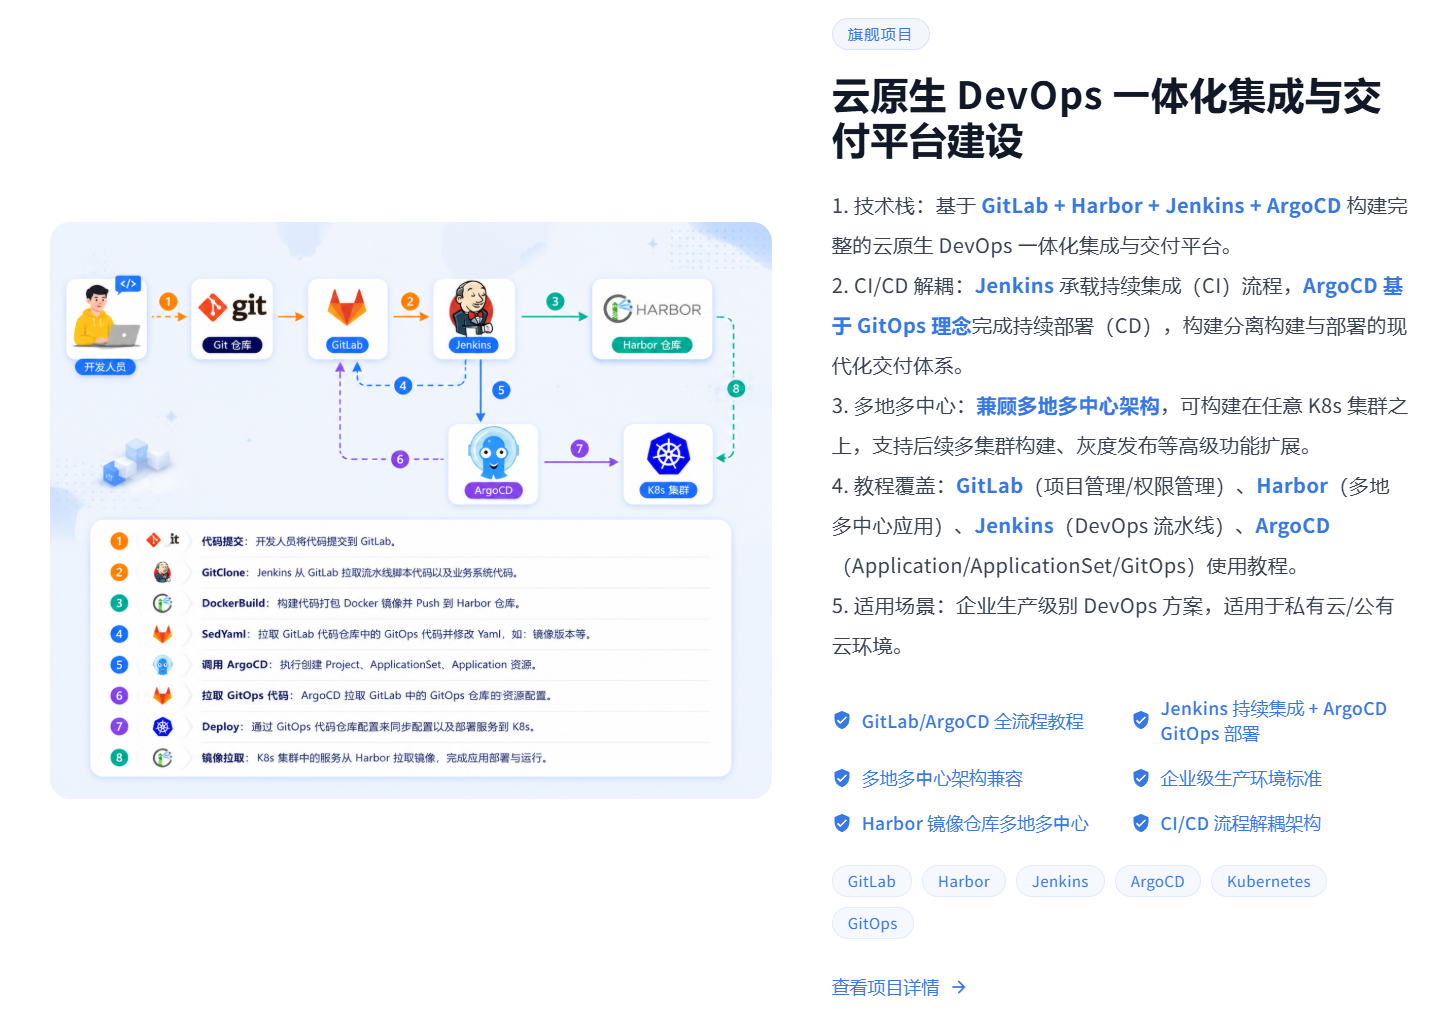Click the bold Harbor text before (多地多中心应用)
The height and width of the screenshot is (1017, 1446).
pos(1292,486)
